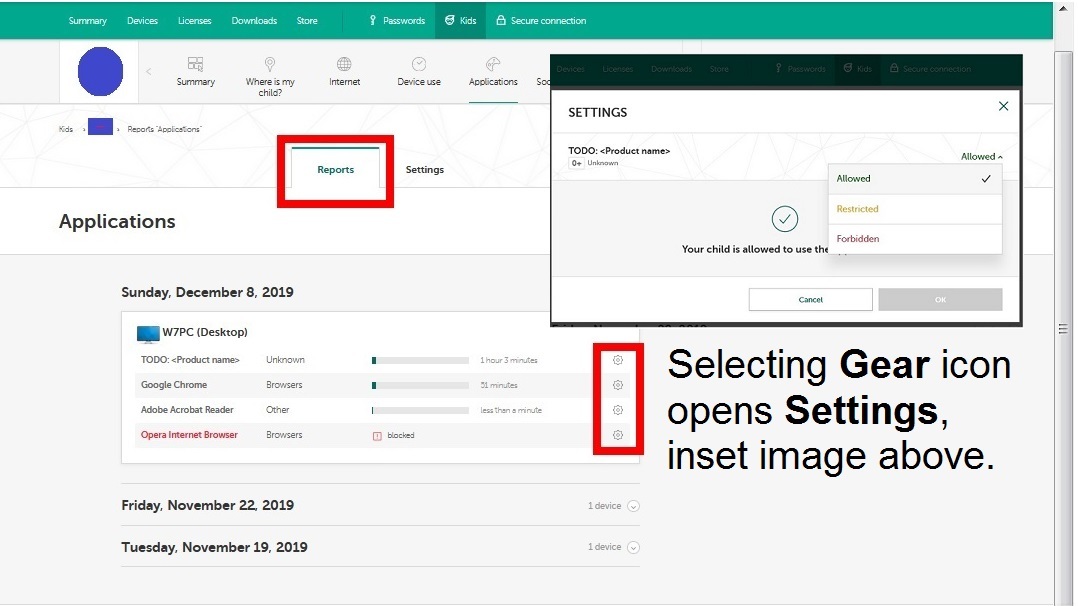The width and height of the screenshot is (1078, 606).
Task: Open gear settings for Opera Internet Browser row
Action: tap(617, 435)
